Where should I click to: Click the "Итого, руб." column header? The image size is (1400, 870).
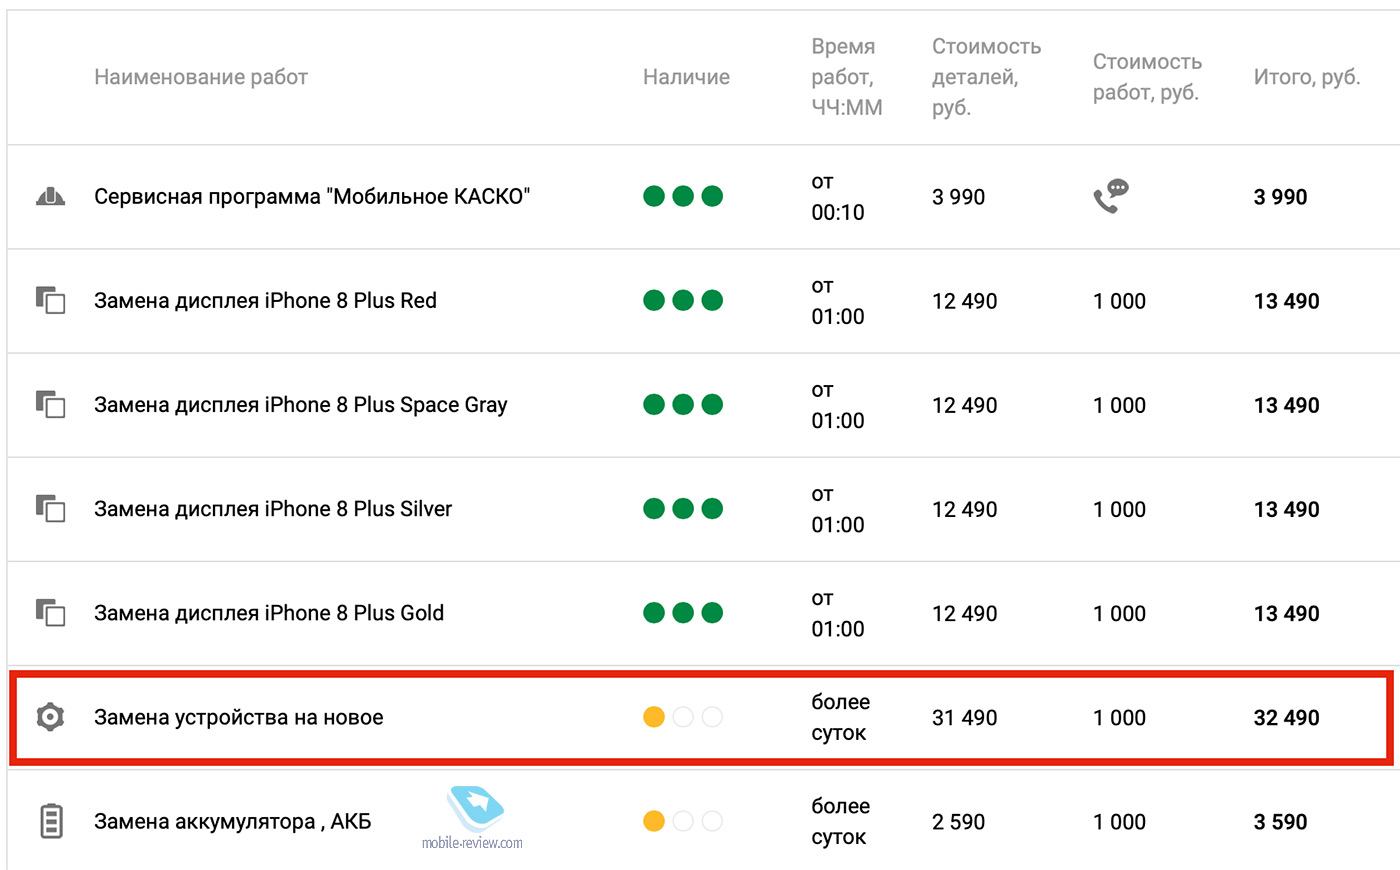(x=1306, y=77)
